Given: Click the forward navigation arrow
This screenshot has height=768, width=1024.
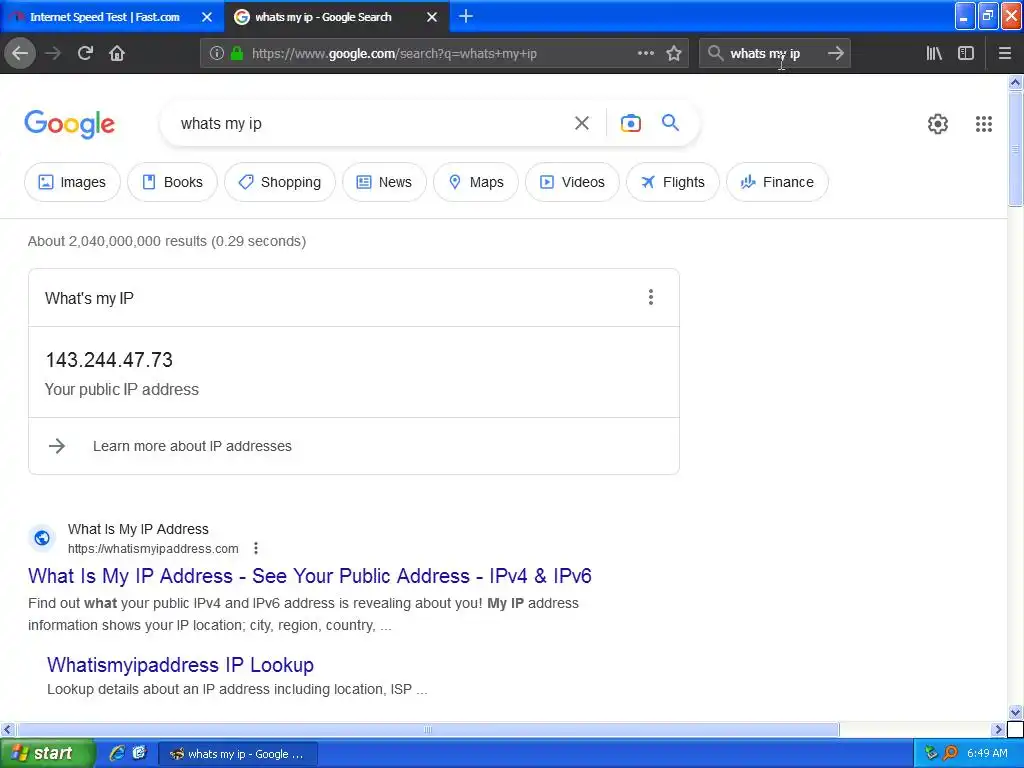Looking at the screenshot, I should 53,53.
